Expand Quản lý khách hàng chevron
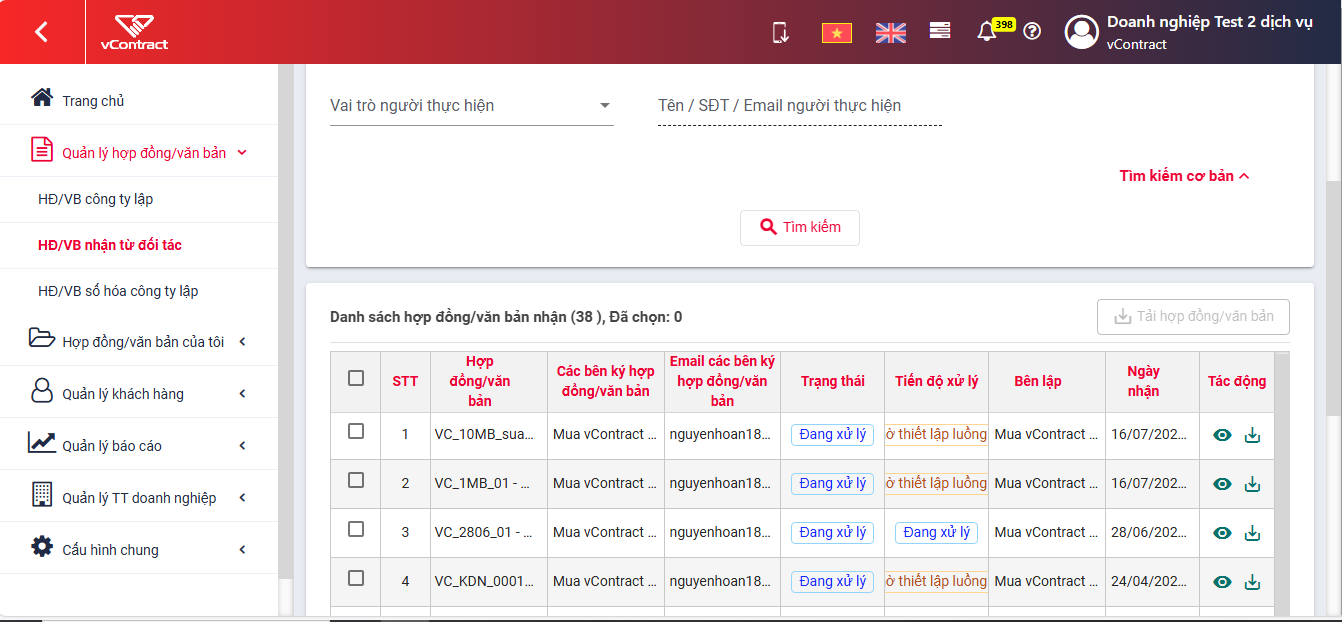The image size is (1342, 622). click(x=242, y=394)
